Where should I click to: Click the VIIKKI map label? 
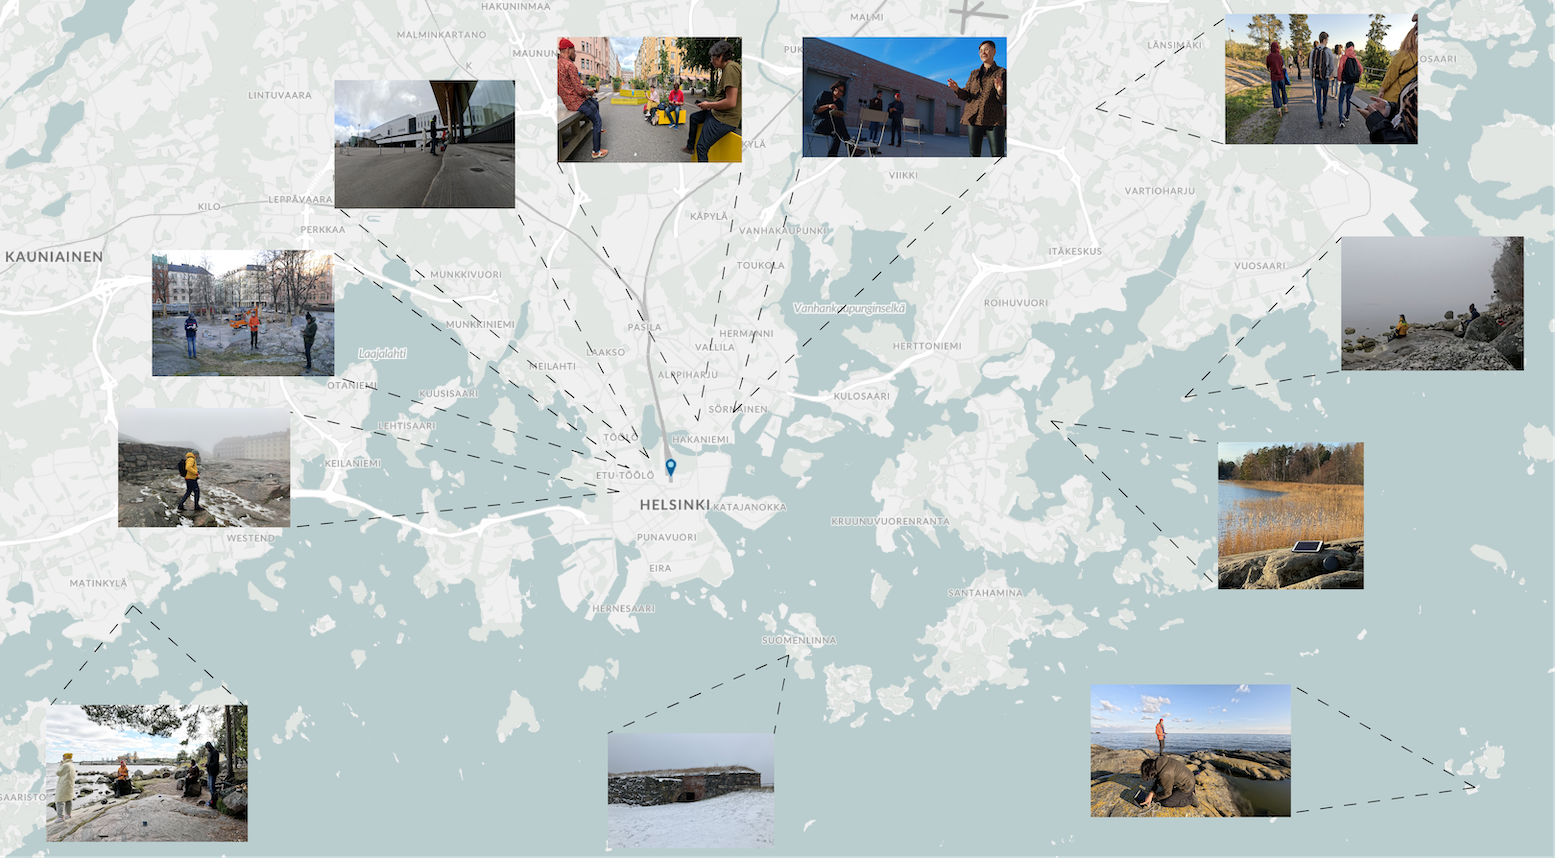pyautogui.click(x=903, y=175)
